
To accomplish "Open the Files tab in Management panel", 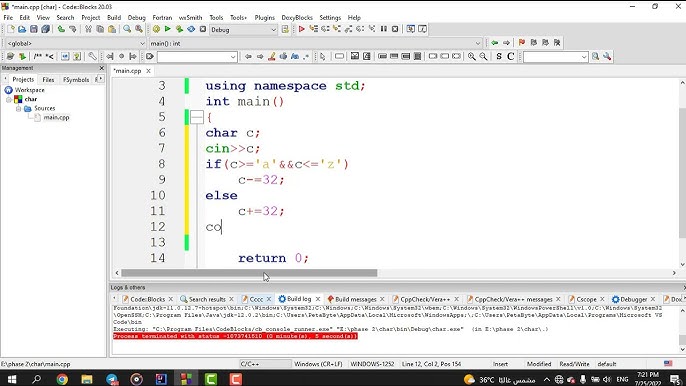I will 48,80.
